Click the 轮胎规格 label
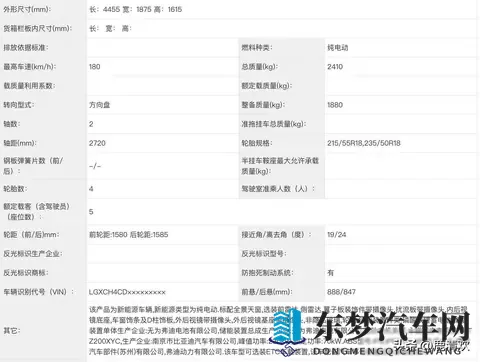Screen dimensions: 480x362 (257, 143)
